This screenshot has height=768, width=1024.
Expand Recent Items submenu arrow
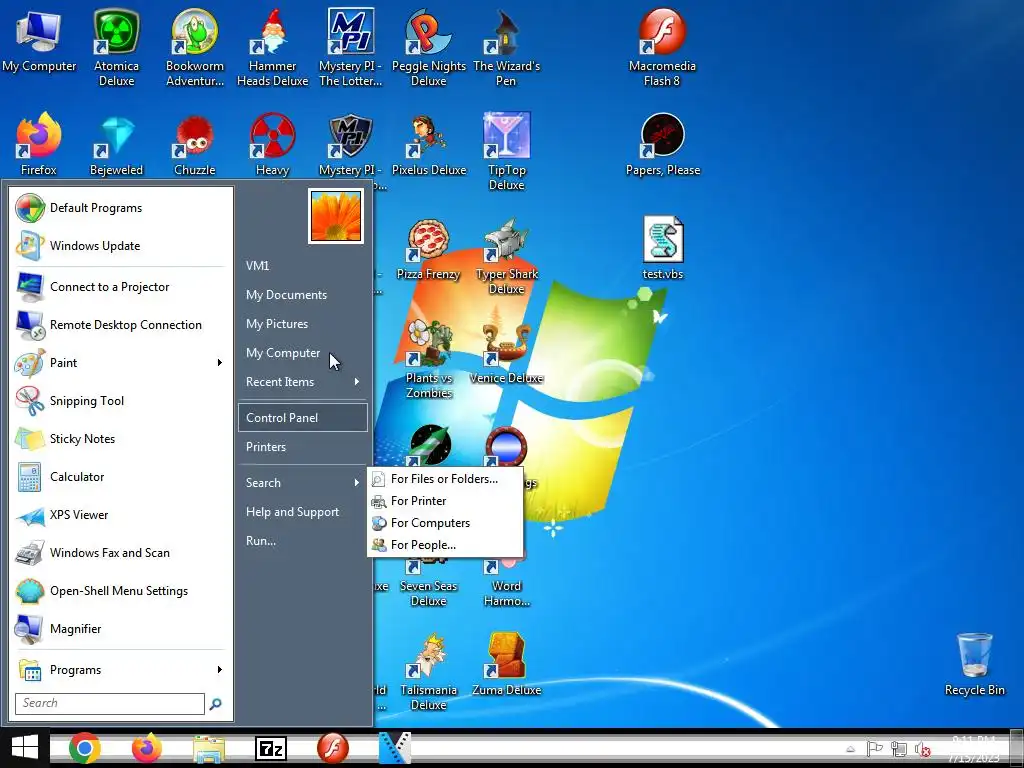357,381
